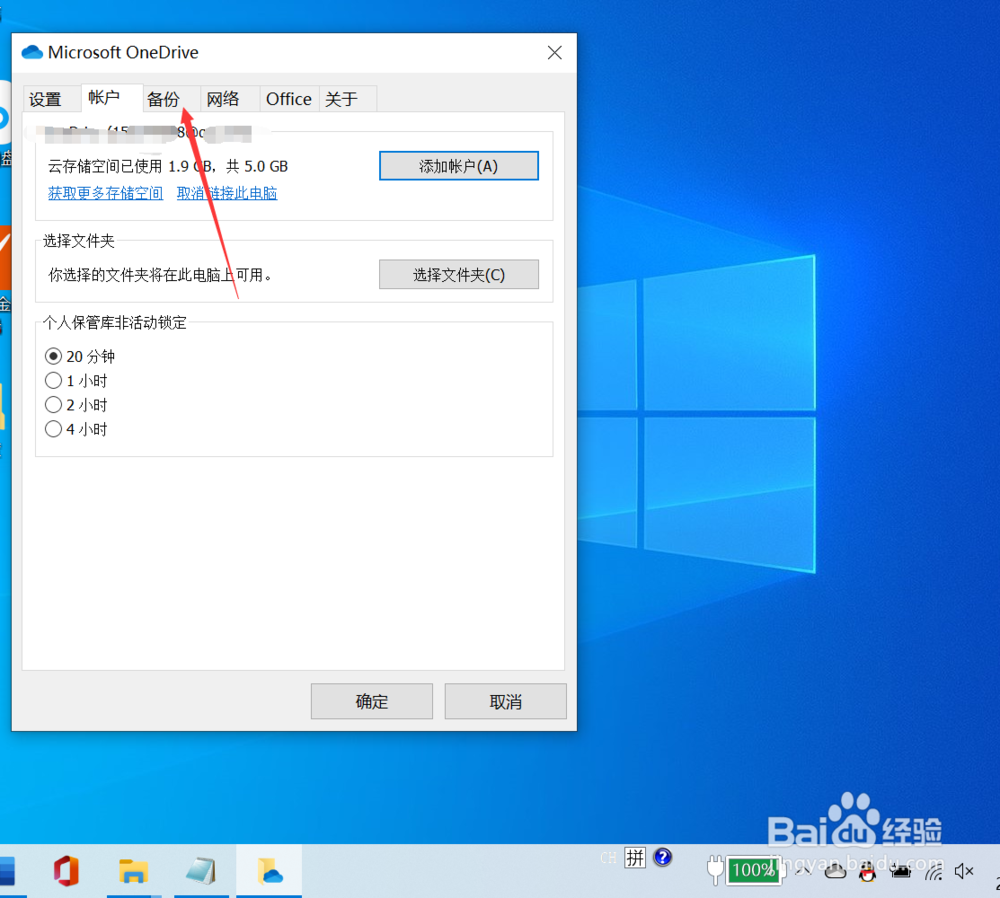The image size is (1000, 898).
Task: Open Wi-Fi network tray icon
Action: 933,871
